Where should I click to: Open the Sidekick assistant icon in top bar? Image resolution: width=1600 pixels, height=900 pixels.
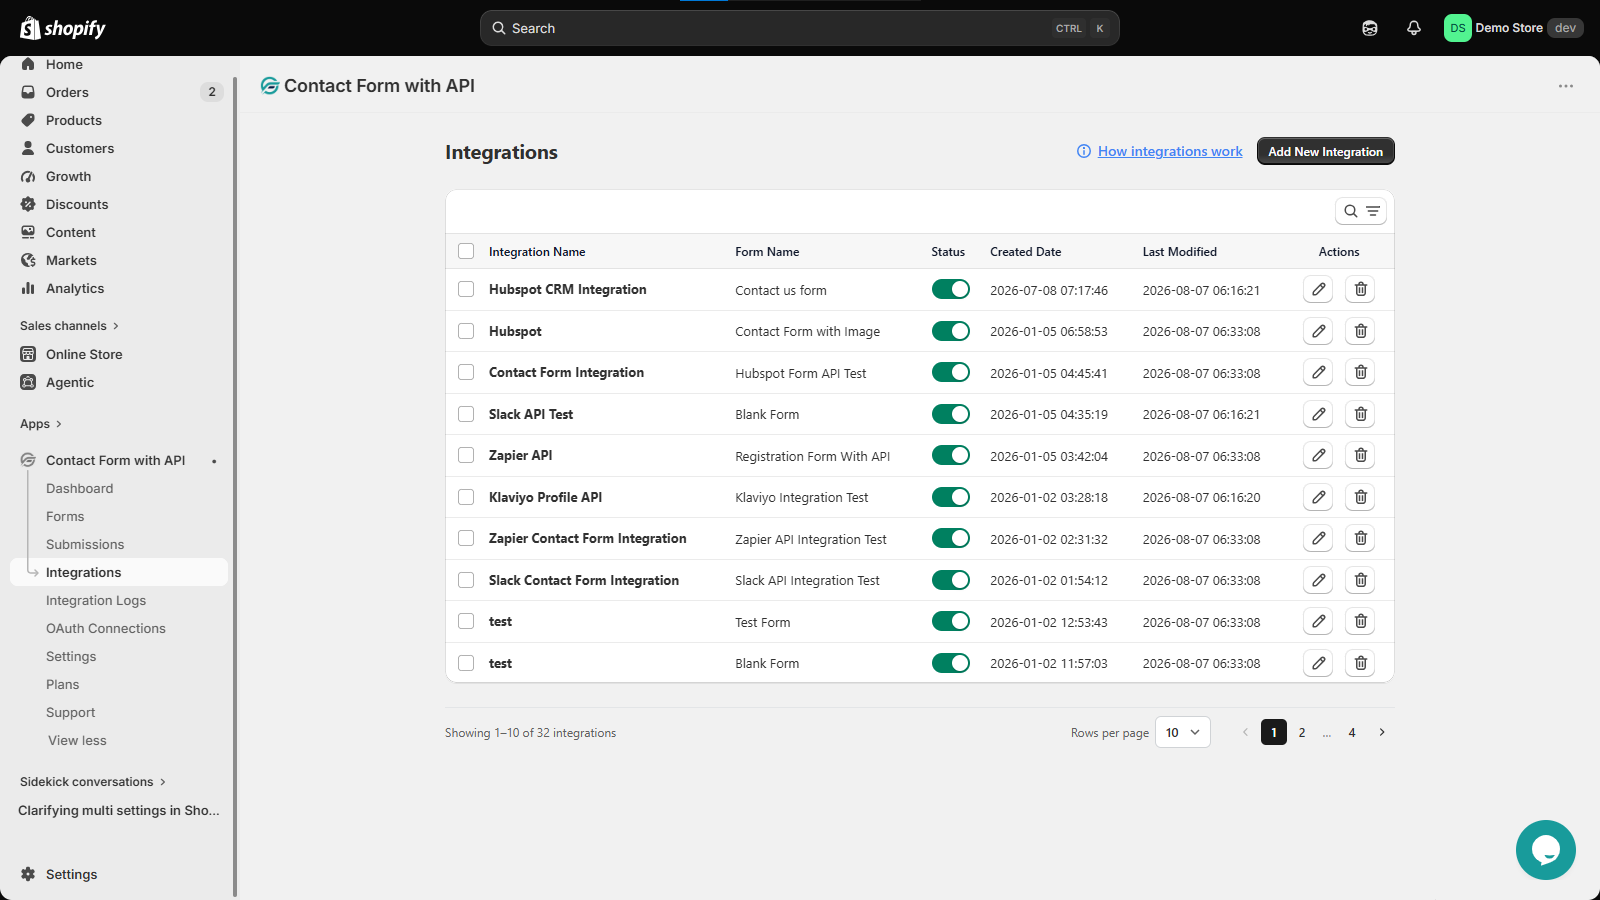(1370, 28)
